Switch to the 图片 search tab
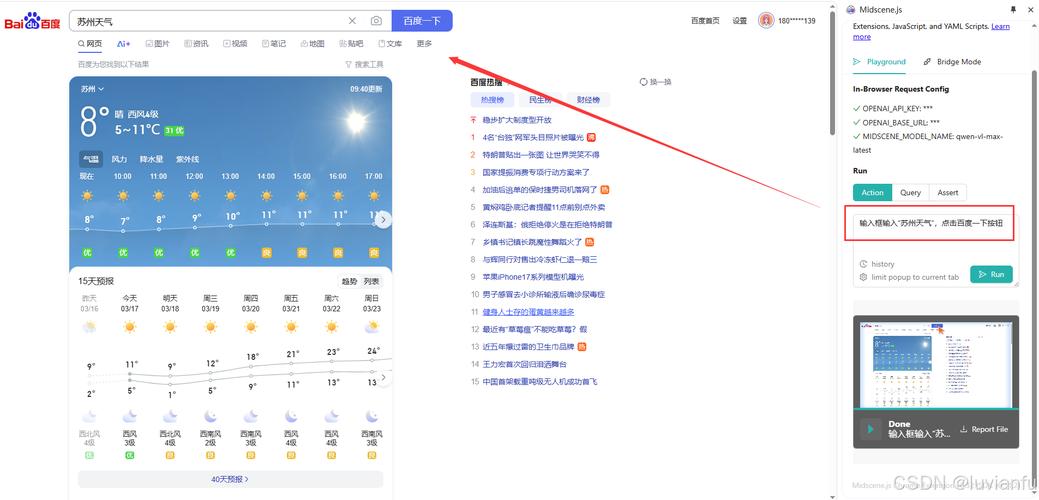This screenshot has height=500, width=1039. coord(157,44)
